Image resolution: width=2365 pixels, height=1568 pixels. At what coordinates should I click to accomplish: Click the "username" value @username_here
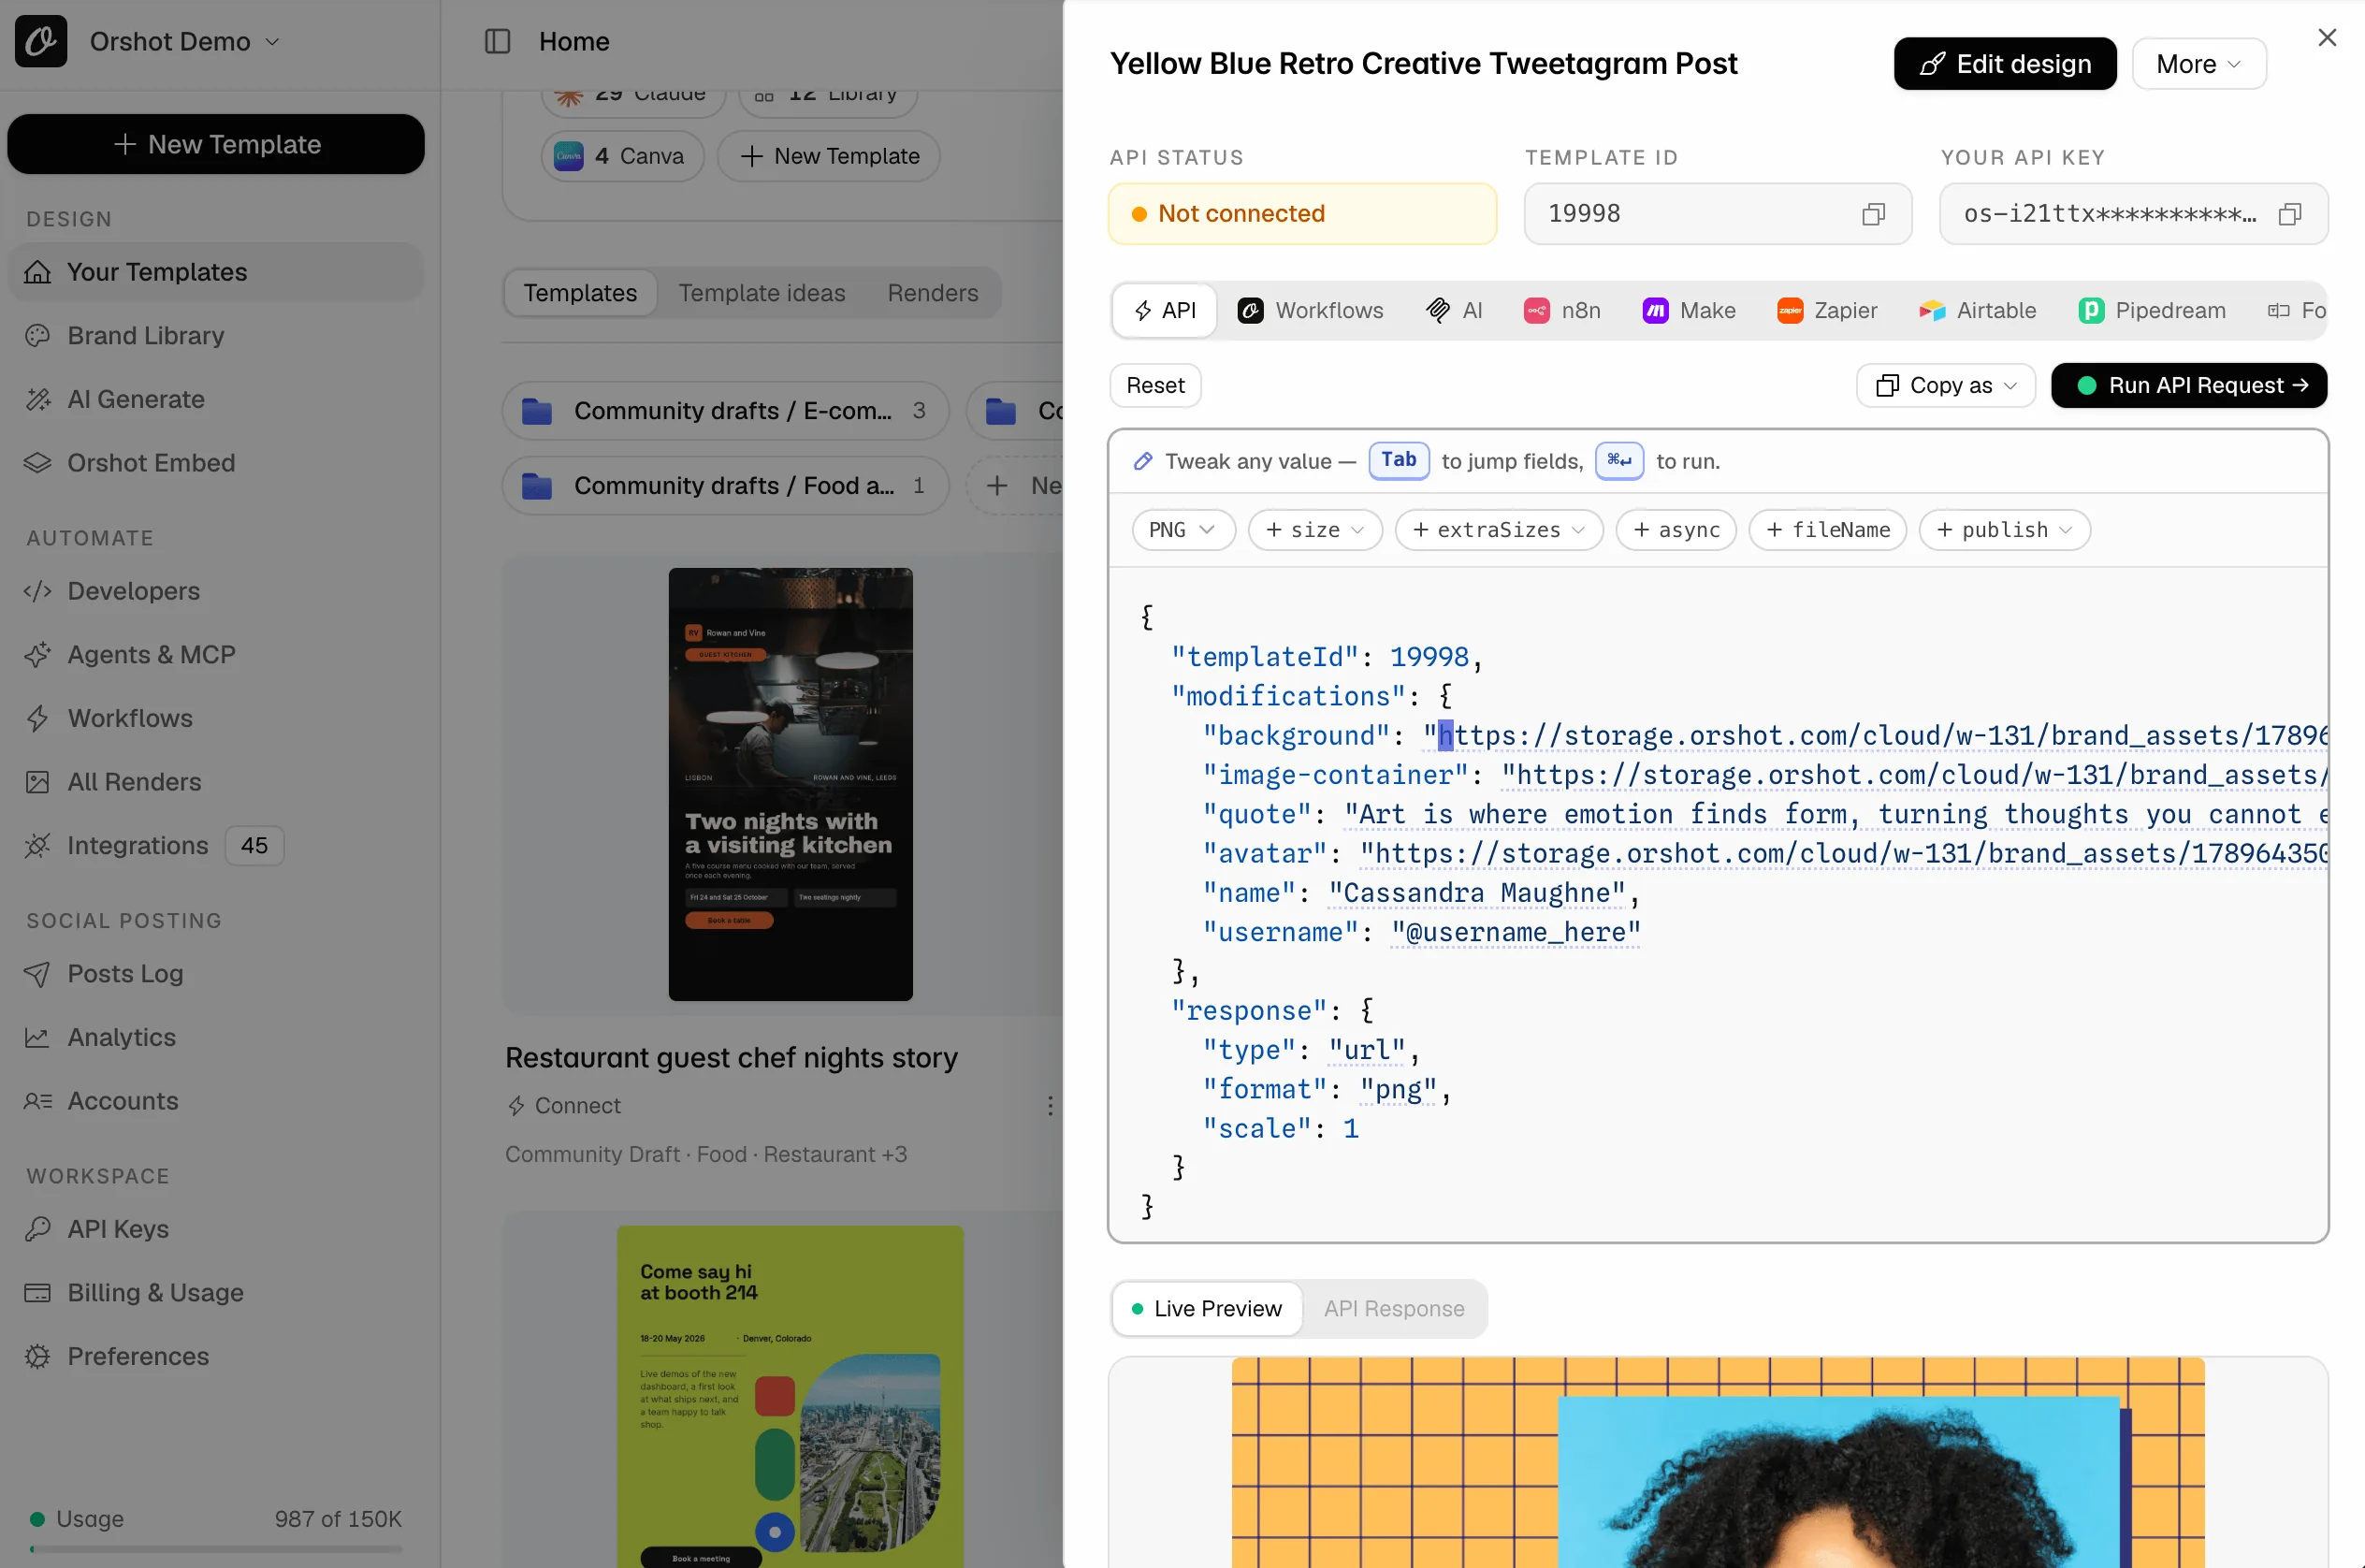[1515, 933]
